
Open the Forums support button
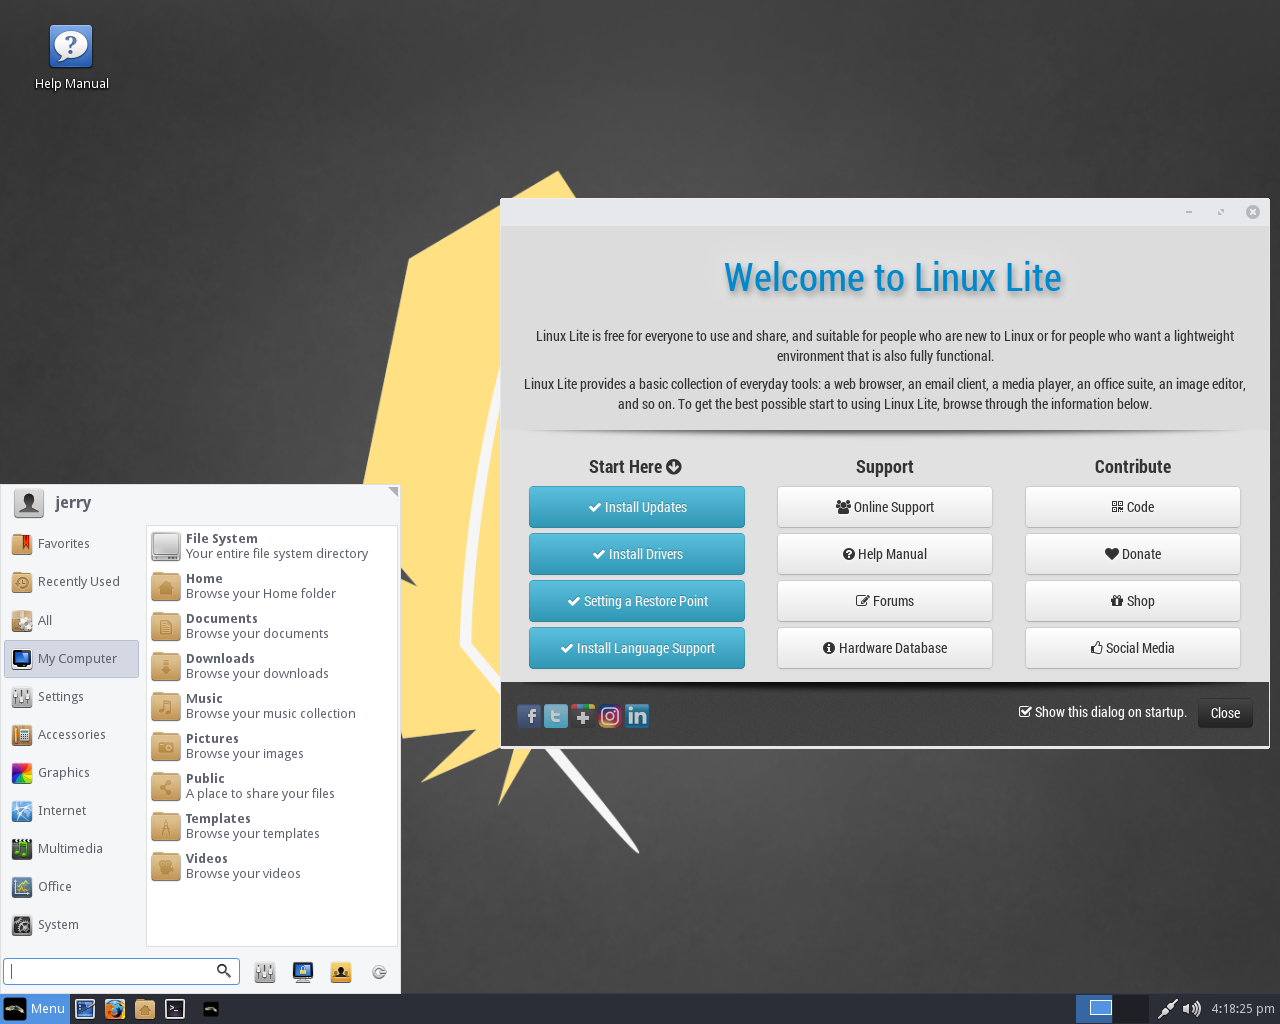[885, 601]
